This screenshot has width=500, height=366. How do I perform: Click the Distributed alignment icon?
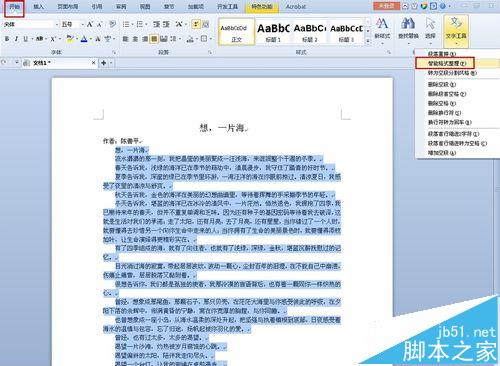163,39
